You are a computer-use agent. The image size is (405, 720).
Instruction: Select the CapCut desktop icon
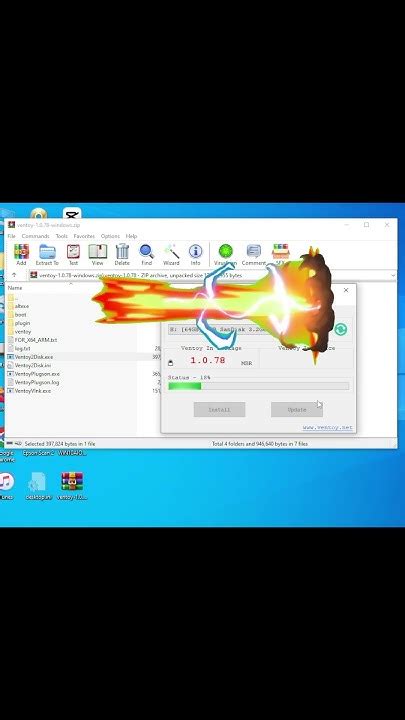pyautogui.click(x=72, y=213)
